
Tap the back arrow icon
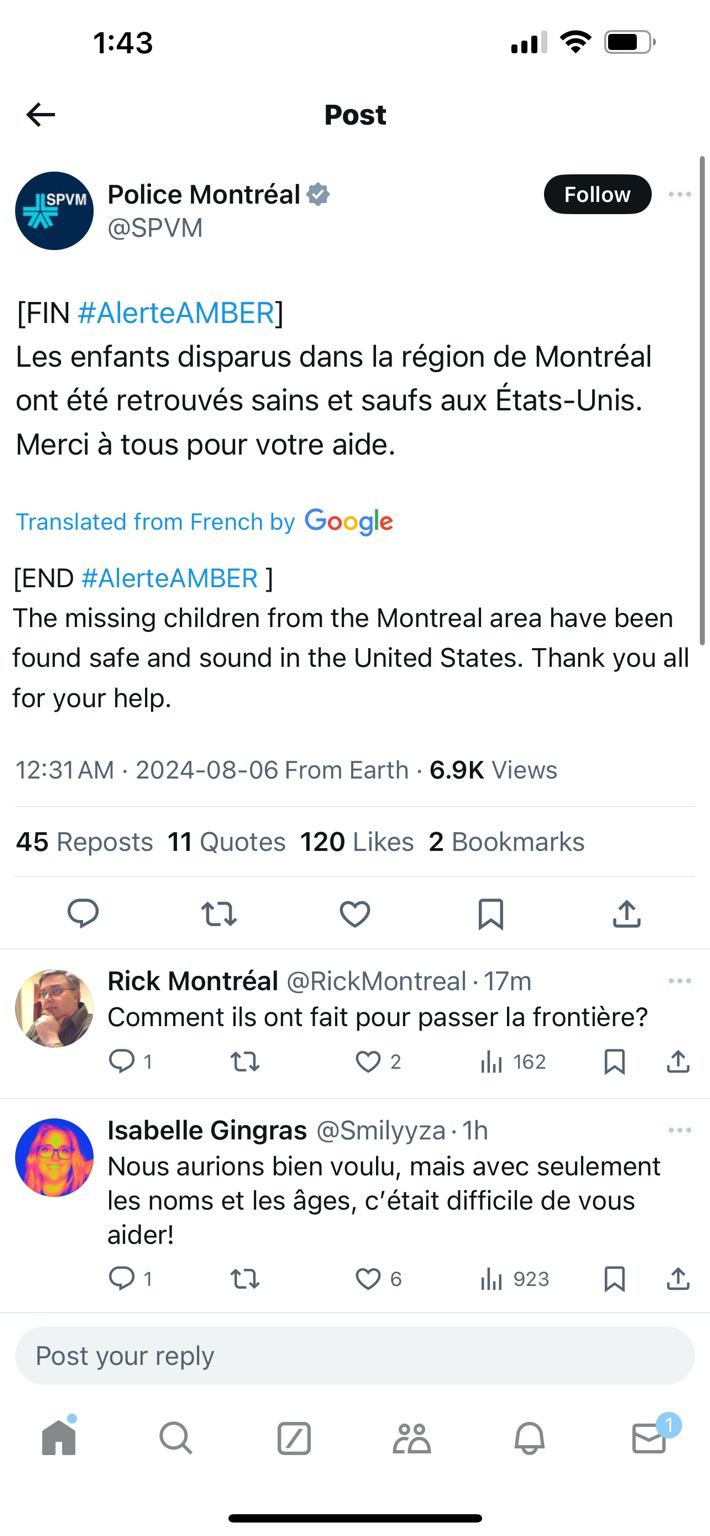(40, 115)
